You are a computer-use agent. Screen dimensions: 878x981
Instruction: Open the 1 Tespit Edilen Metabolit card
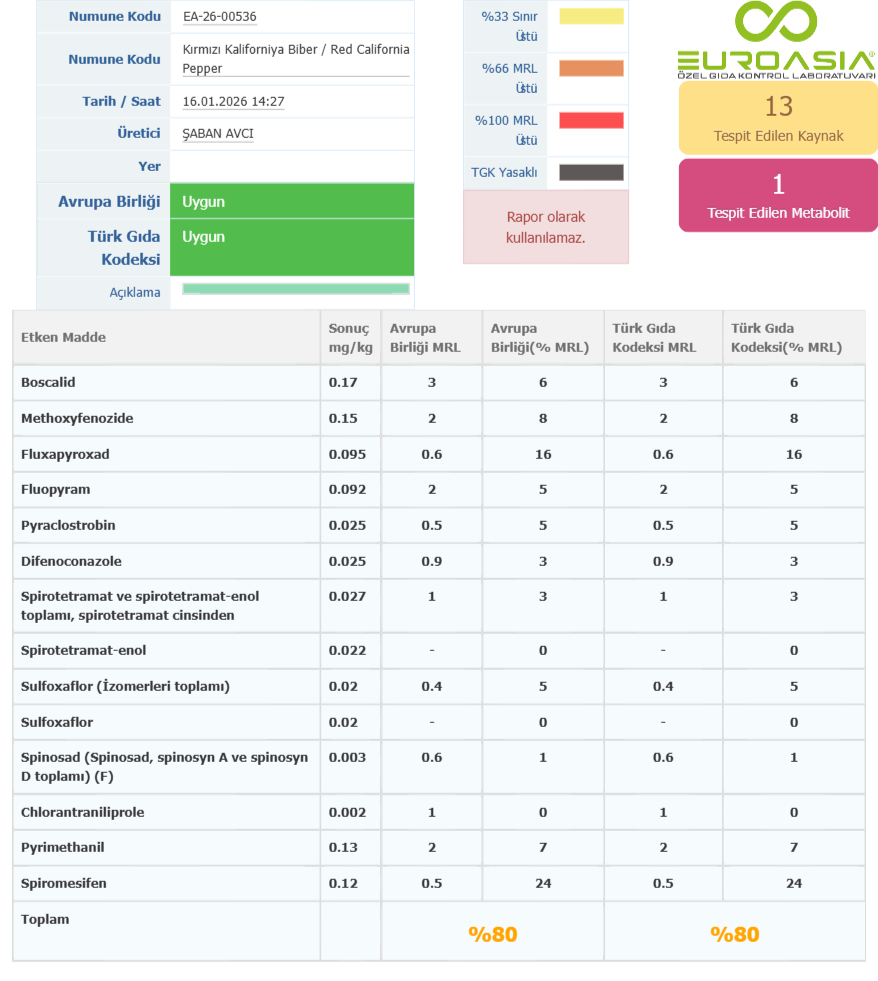[x=778, y=196]
